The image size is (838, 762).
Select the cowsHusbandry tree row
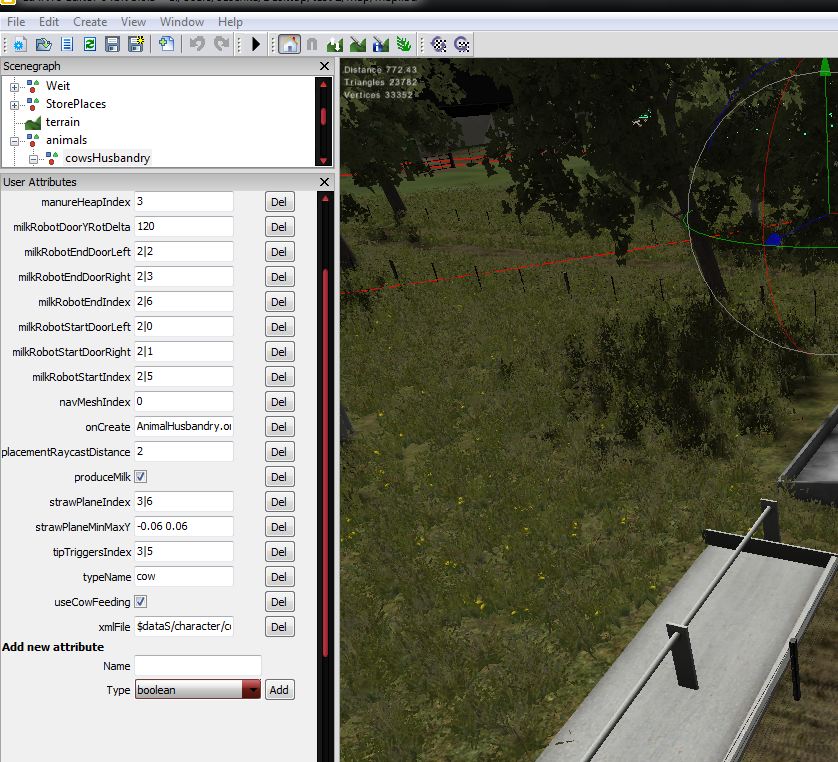pos(107,158)
